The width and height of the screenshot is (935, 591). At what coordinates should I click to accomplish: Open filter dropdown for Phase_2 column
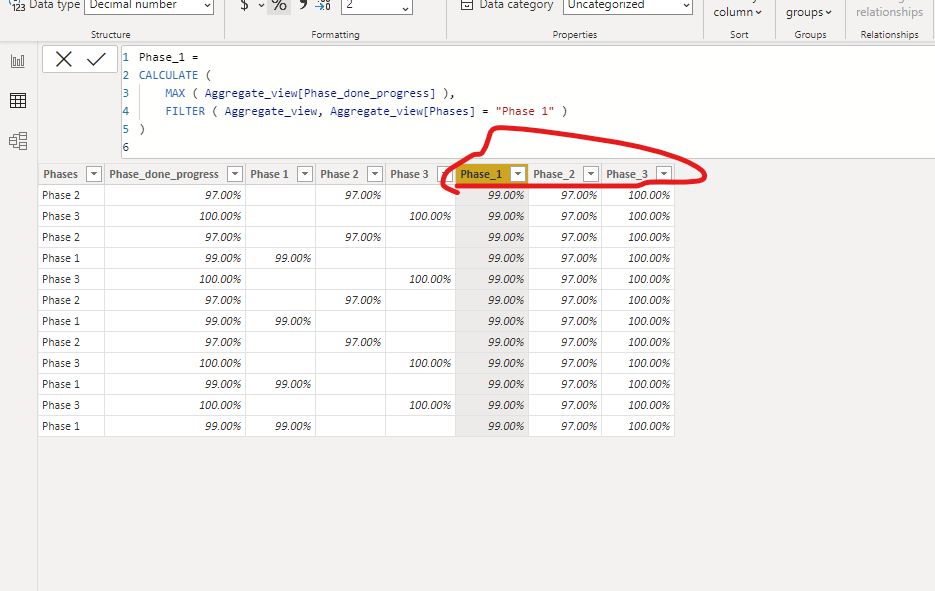pos(591,174)
